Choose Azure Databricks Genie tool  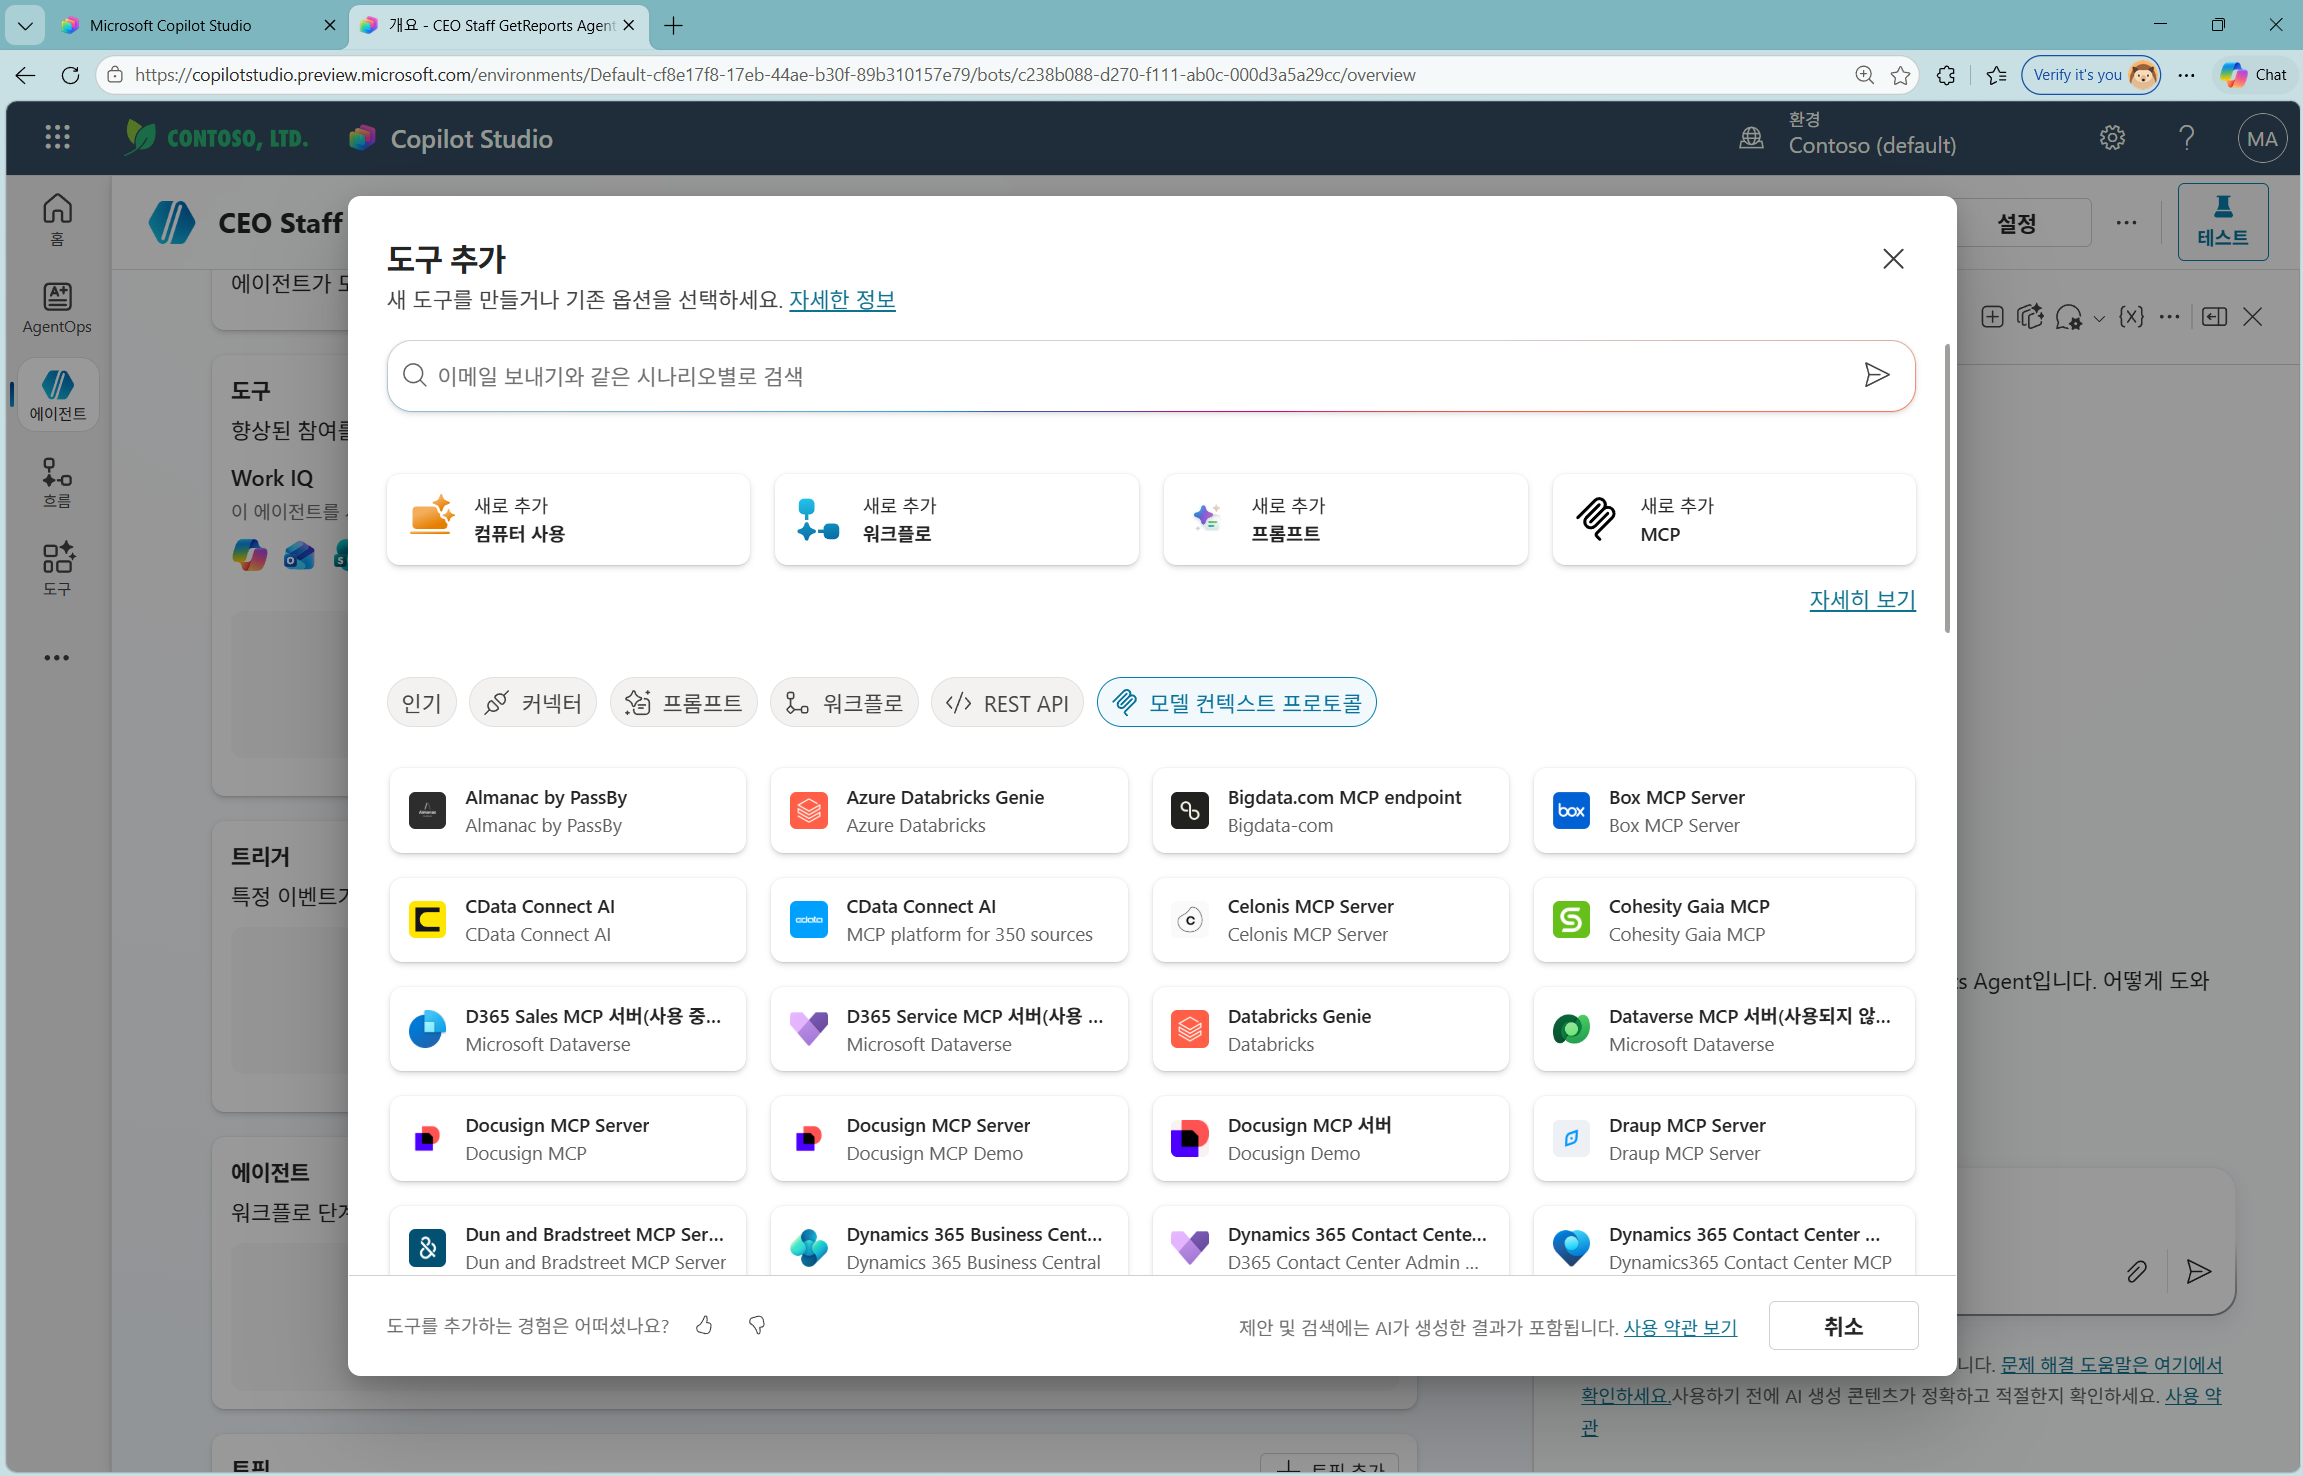(949, 811)
